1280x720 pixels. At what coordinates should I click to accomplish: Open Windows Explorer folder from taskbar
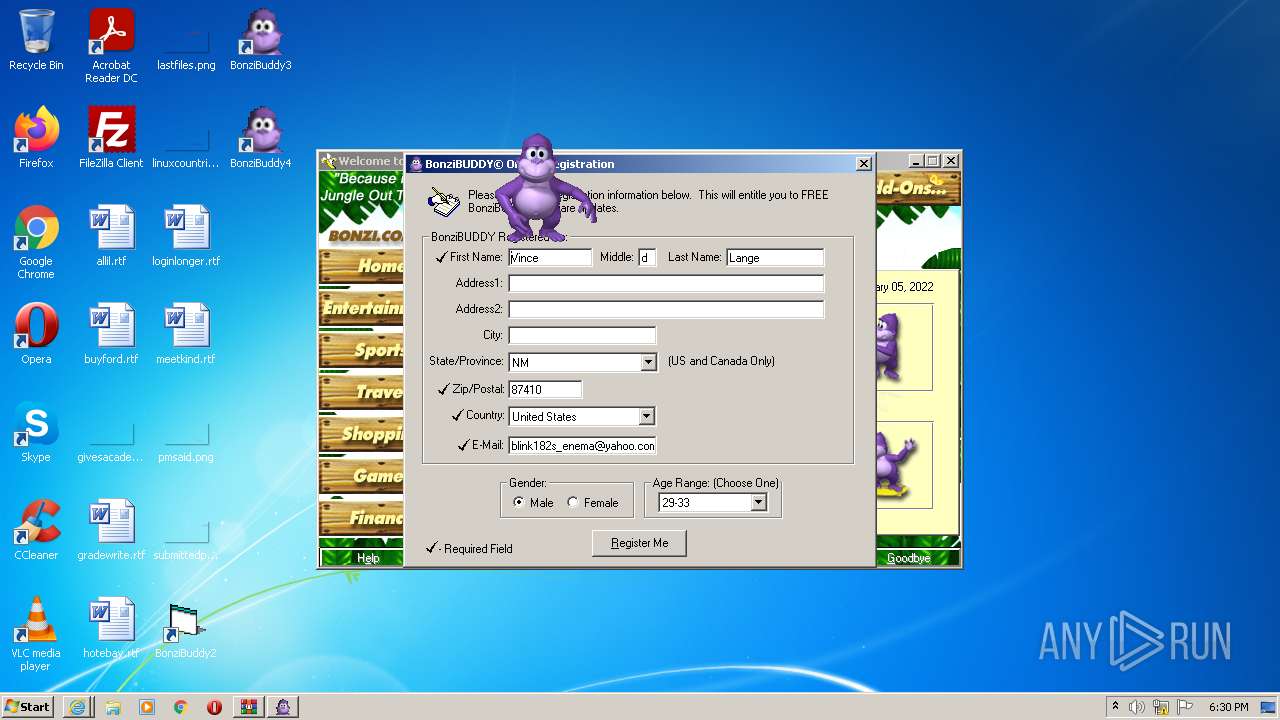pos(112,707)
